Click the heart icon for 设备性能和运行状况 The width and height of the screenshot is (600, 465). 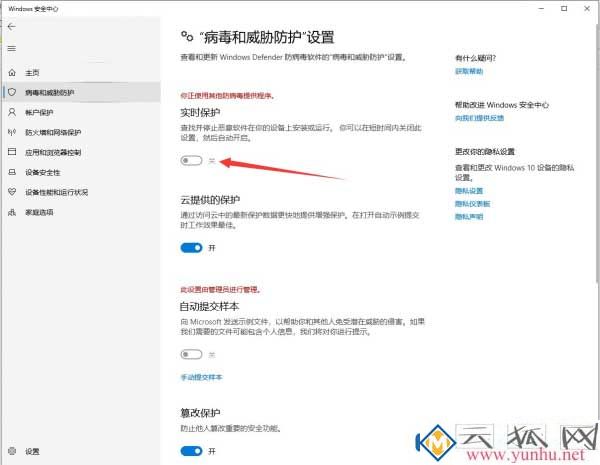[x=12, y=192]
